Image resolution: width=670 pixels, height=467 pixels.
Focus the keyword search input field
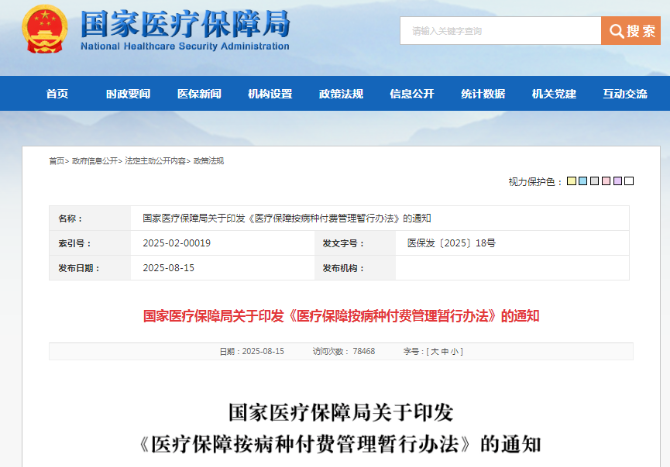(500, 31)
